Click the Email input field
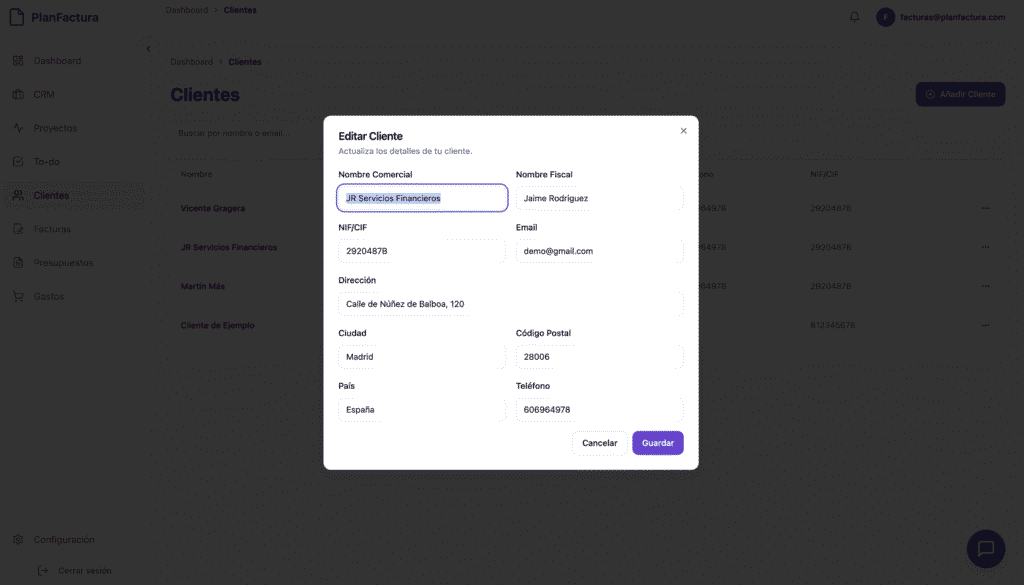The image size is (1024, 585). tap(599, 251)
